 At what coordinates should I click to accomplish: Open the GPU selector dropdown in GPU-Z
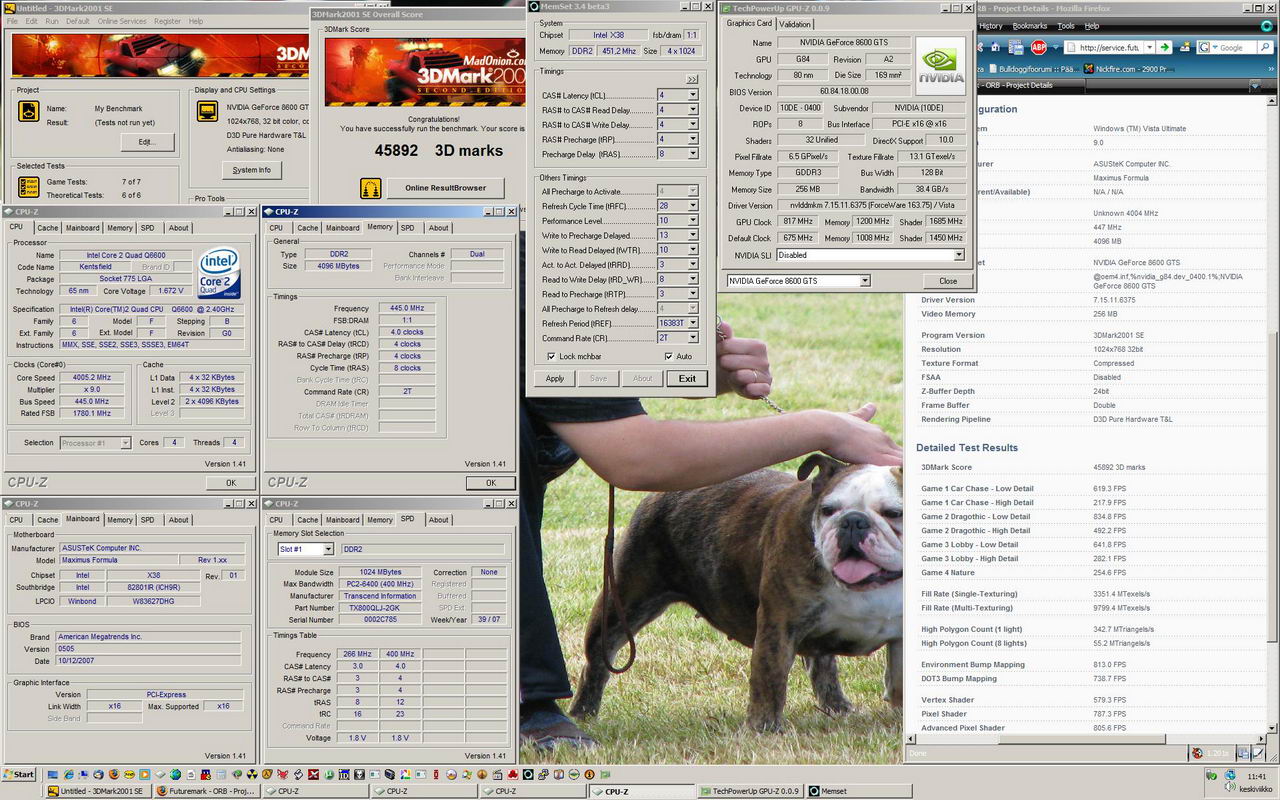point(865,281)
